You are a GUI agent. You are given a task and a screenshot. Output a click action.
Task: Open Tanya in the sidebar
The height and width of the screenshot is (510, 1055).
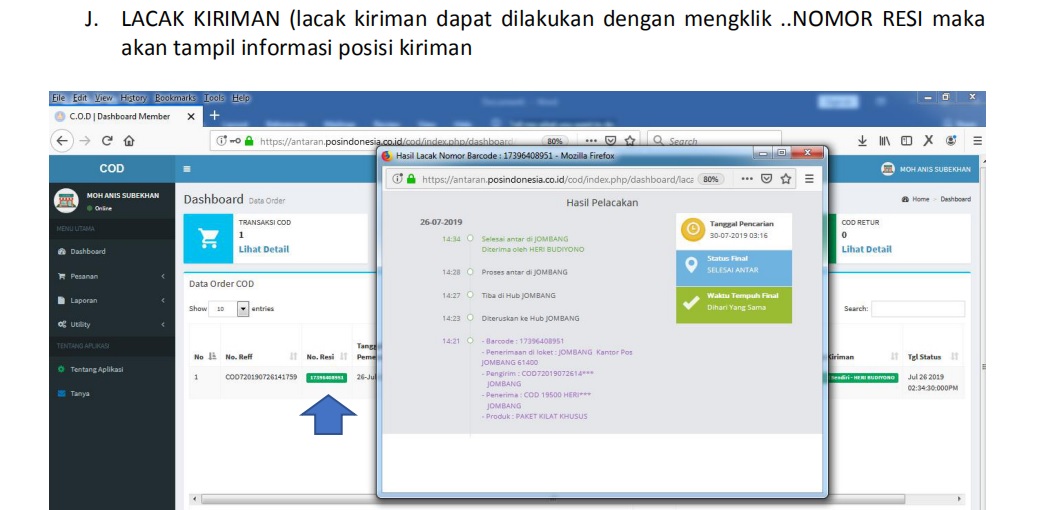point(79,394)
